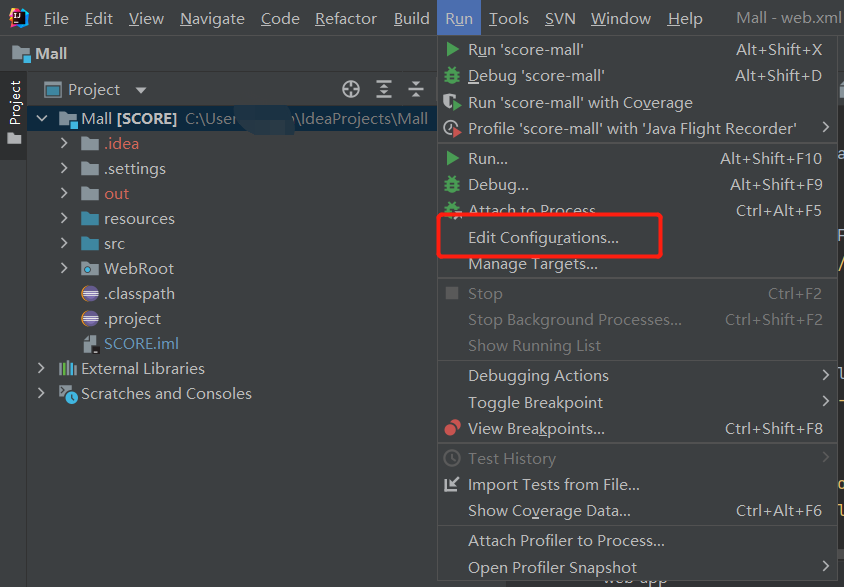Click the green Run 'score-mall' play icon
The height and width of the screenshot is (587, 844).
452,49
